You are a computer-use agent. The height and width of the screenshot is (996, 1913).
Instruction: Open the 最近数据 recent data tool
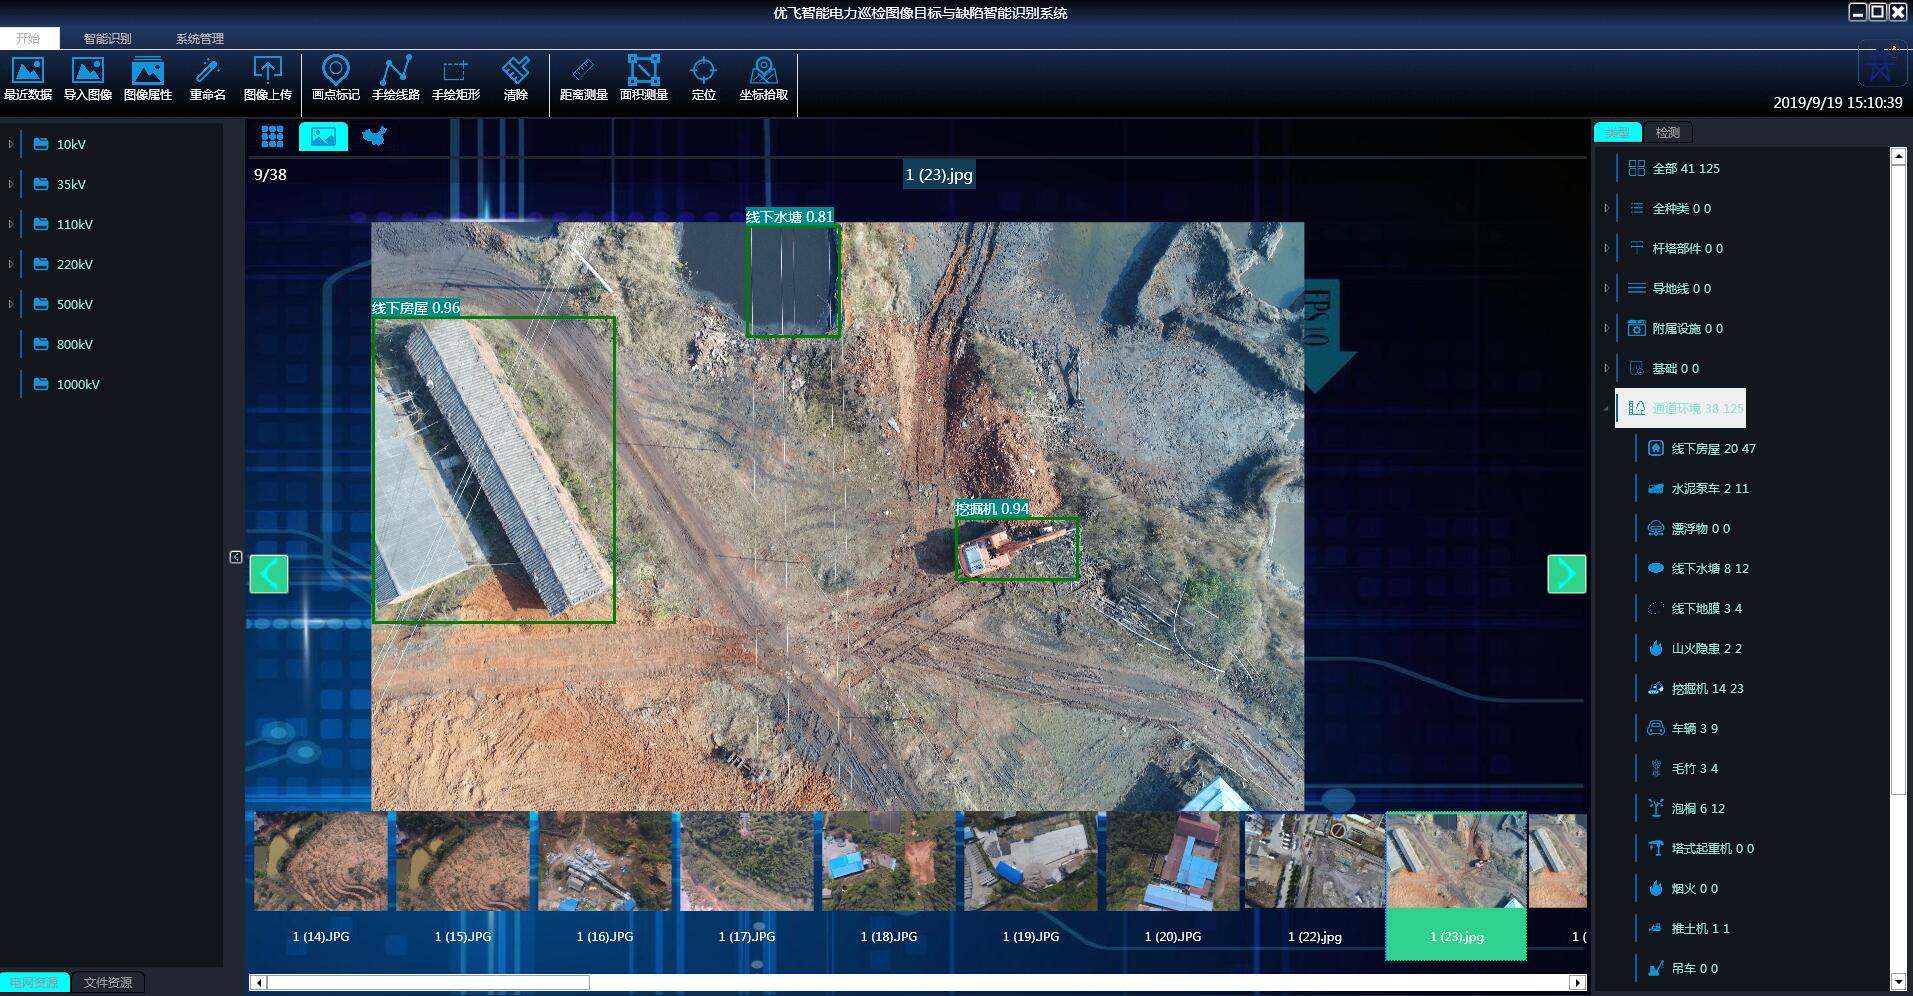click(28, 79)
